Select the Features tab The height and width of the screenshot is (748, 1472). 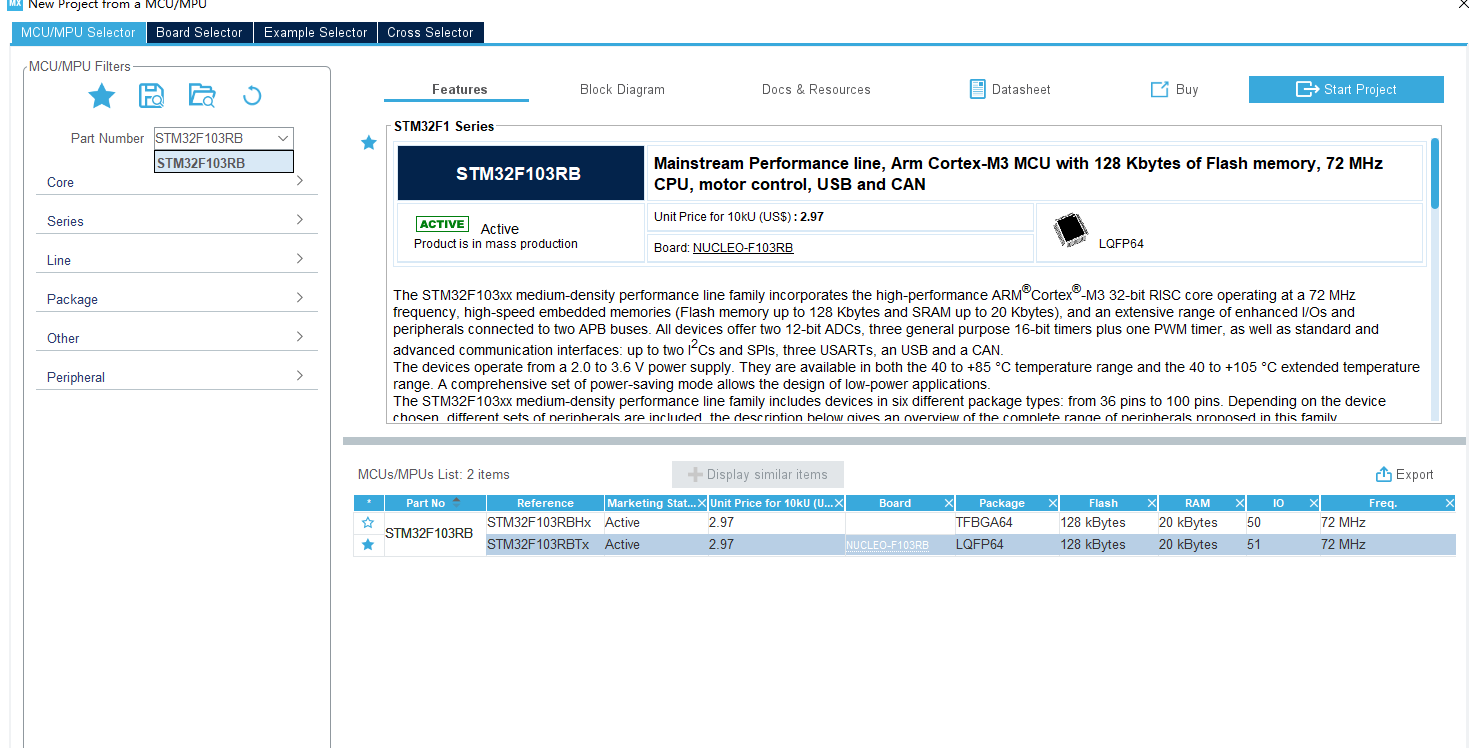[460, 89]
